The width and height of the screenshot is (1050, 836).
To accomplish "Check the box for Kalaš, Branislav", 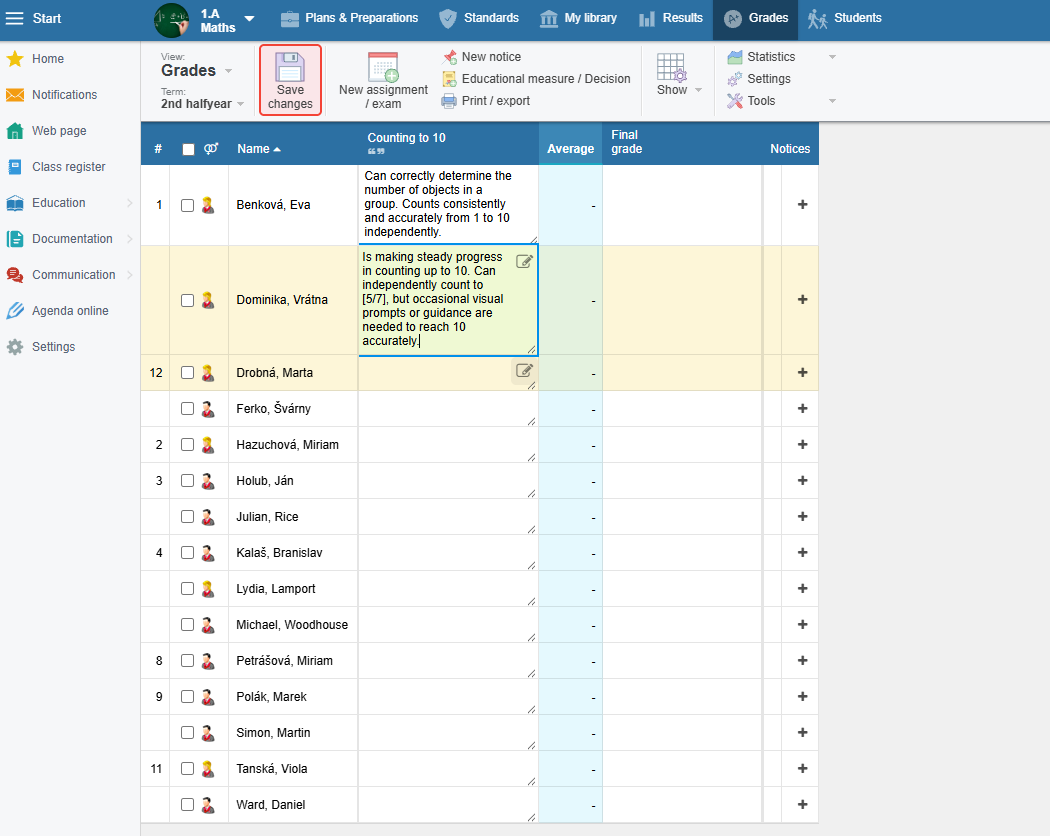I will [x=188, y=553].
